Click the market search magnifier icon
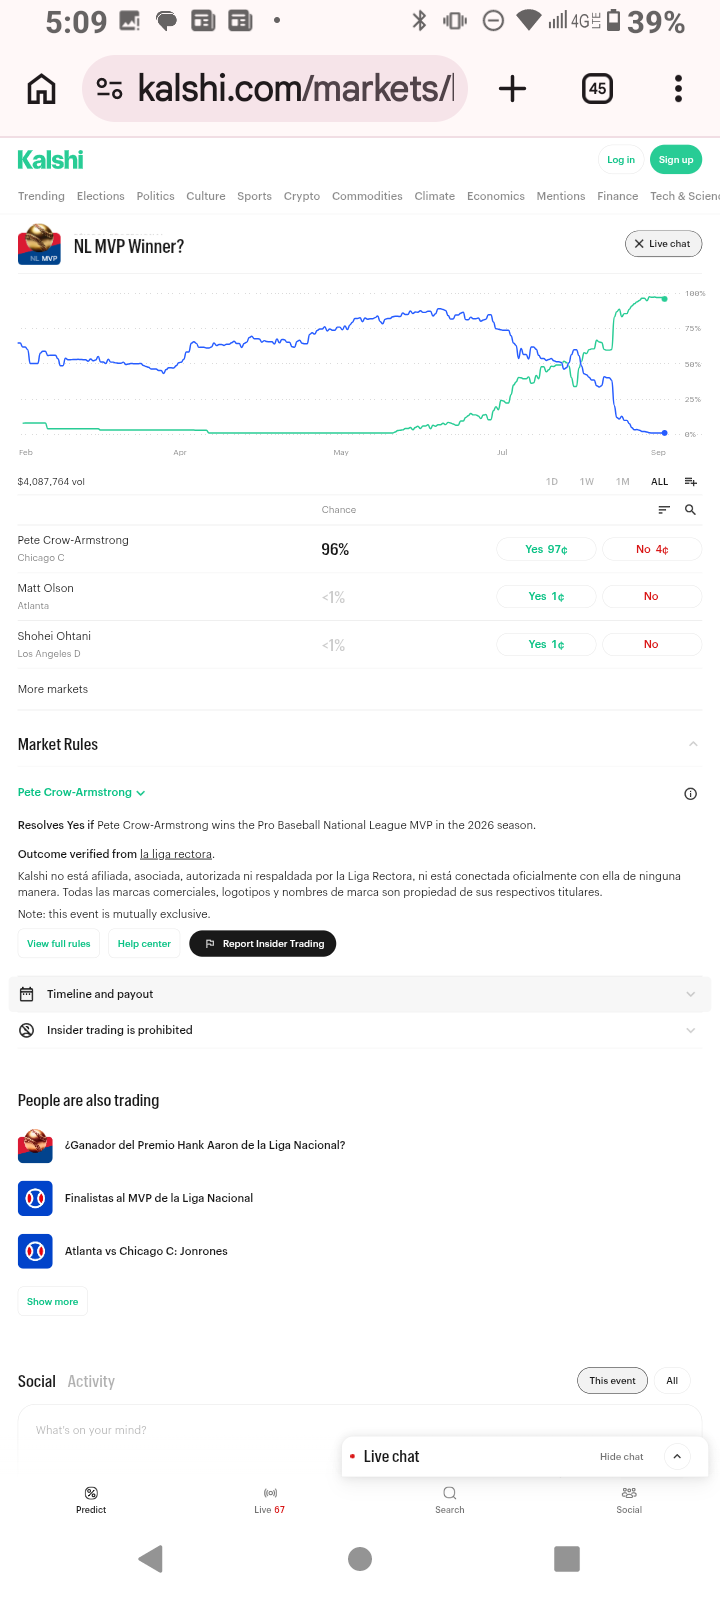Screen dimensions: 720x1600 click(690, 510)
